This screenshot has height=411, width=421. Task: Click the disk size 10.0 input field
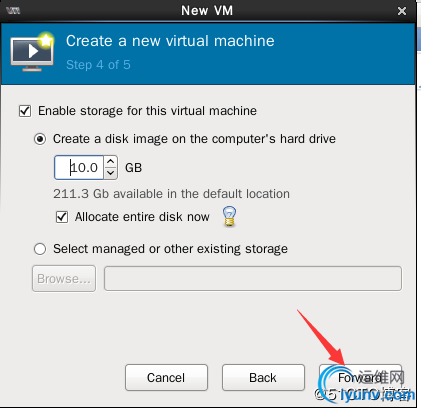79,167
